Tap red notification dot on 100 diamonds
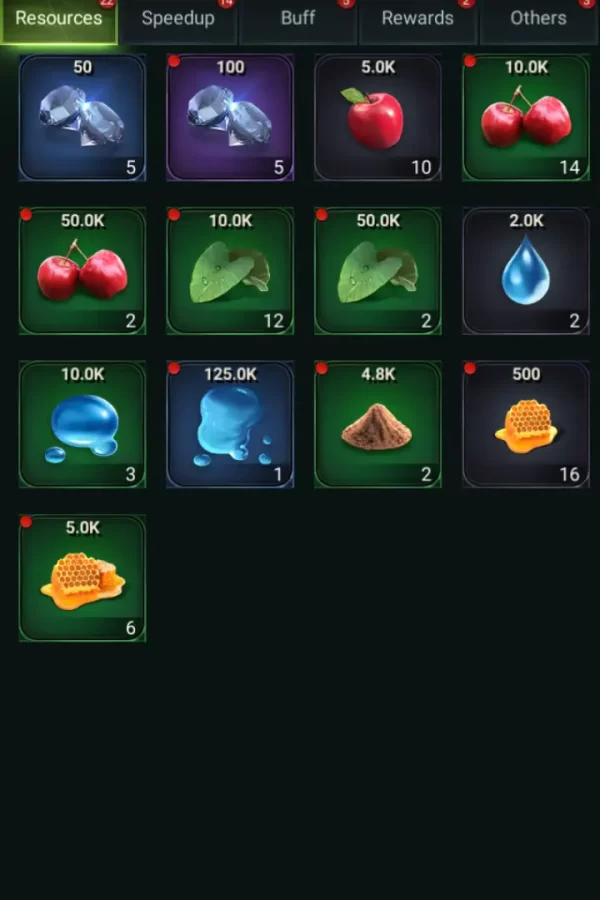The image size is (600, 900). pos(174,61)
